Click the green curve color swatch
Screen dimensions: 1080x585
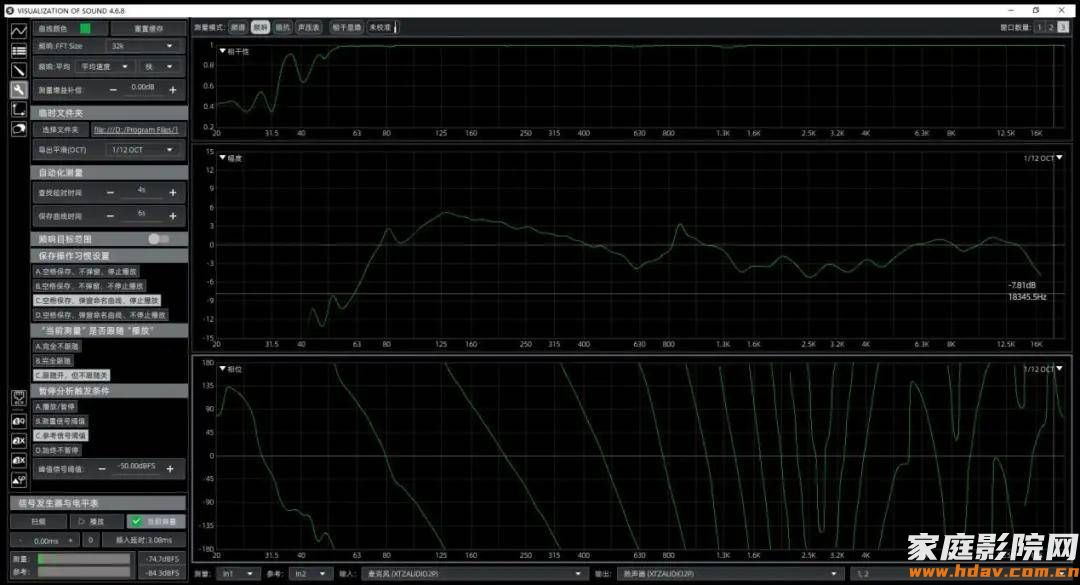(85, 28)
